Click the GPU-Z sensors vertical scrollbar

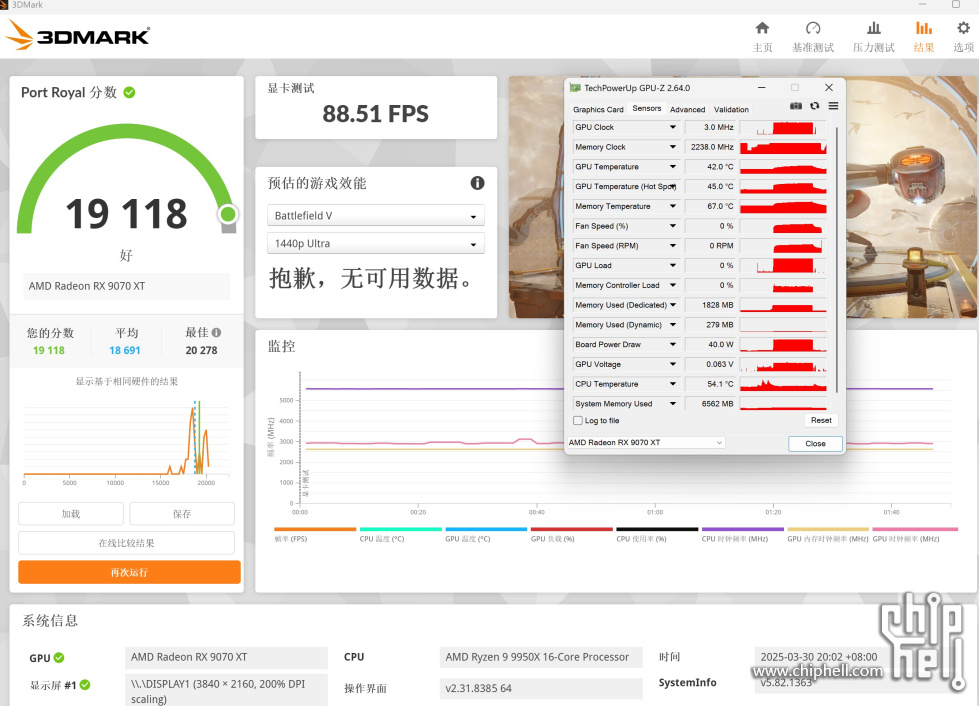coord(836,259)
